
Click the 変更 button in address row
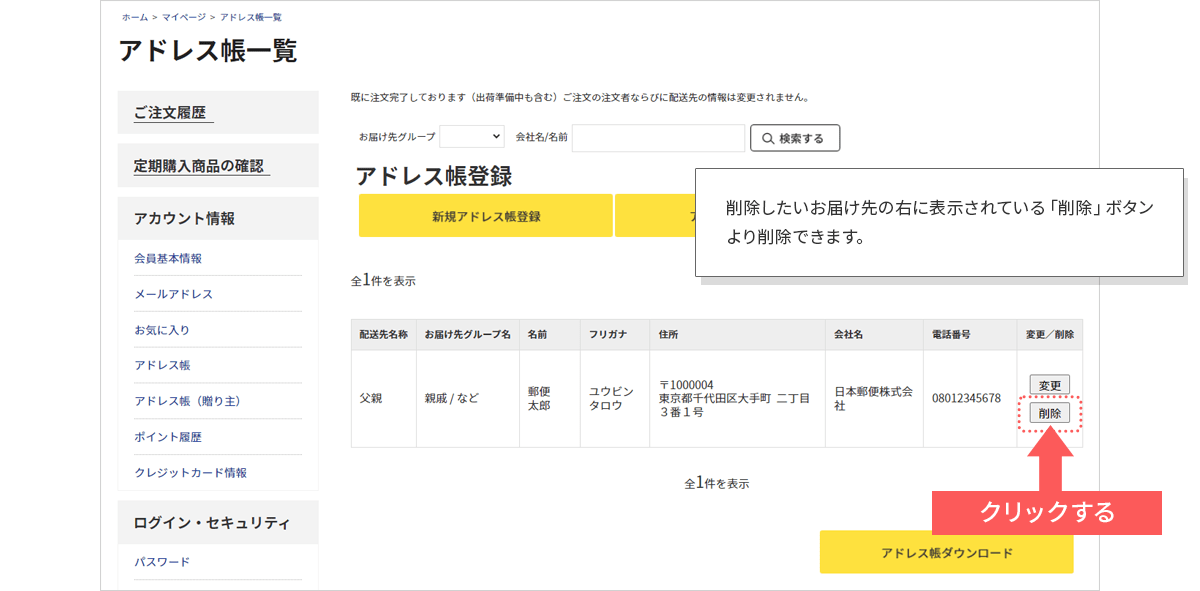click(x=1049, y=385)
